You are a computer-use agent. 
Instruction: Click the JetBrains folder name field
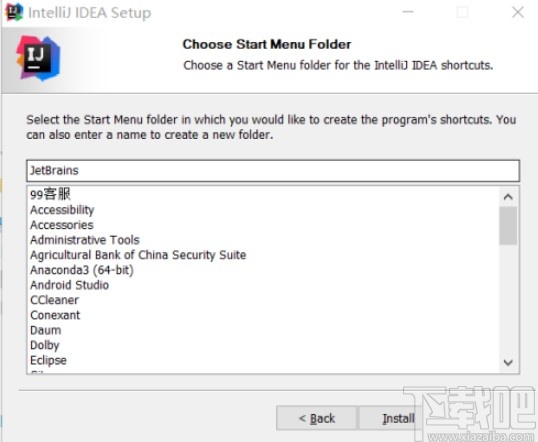point(273,171)
